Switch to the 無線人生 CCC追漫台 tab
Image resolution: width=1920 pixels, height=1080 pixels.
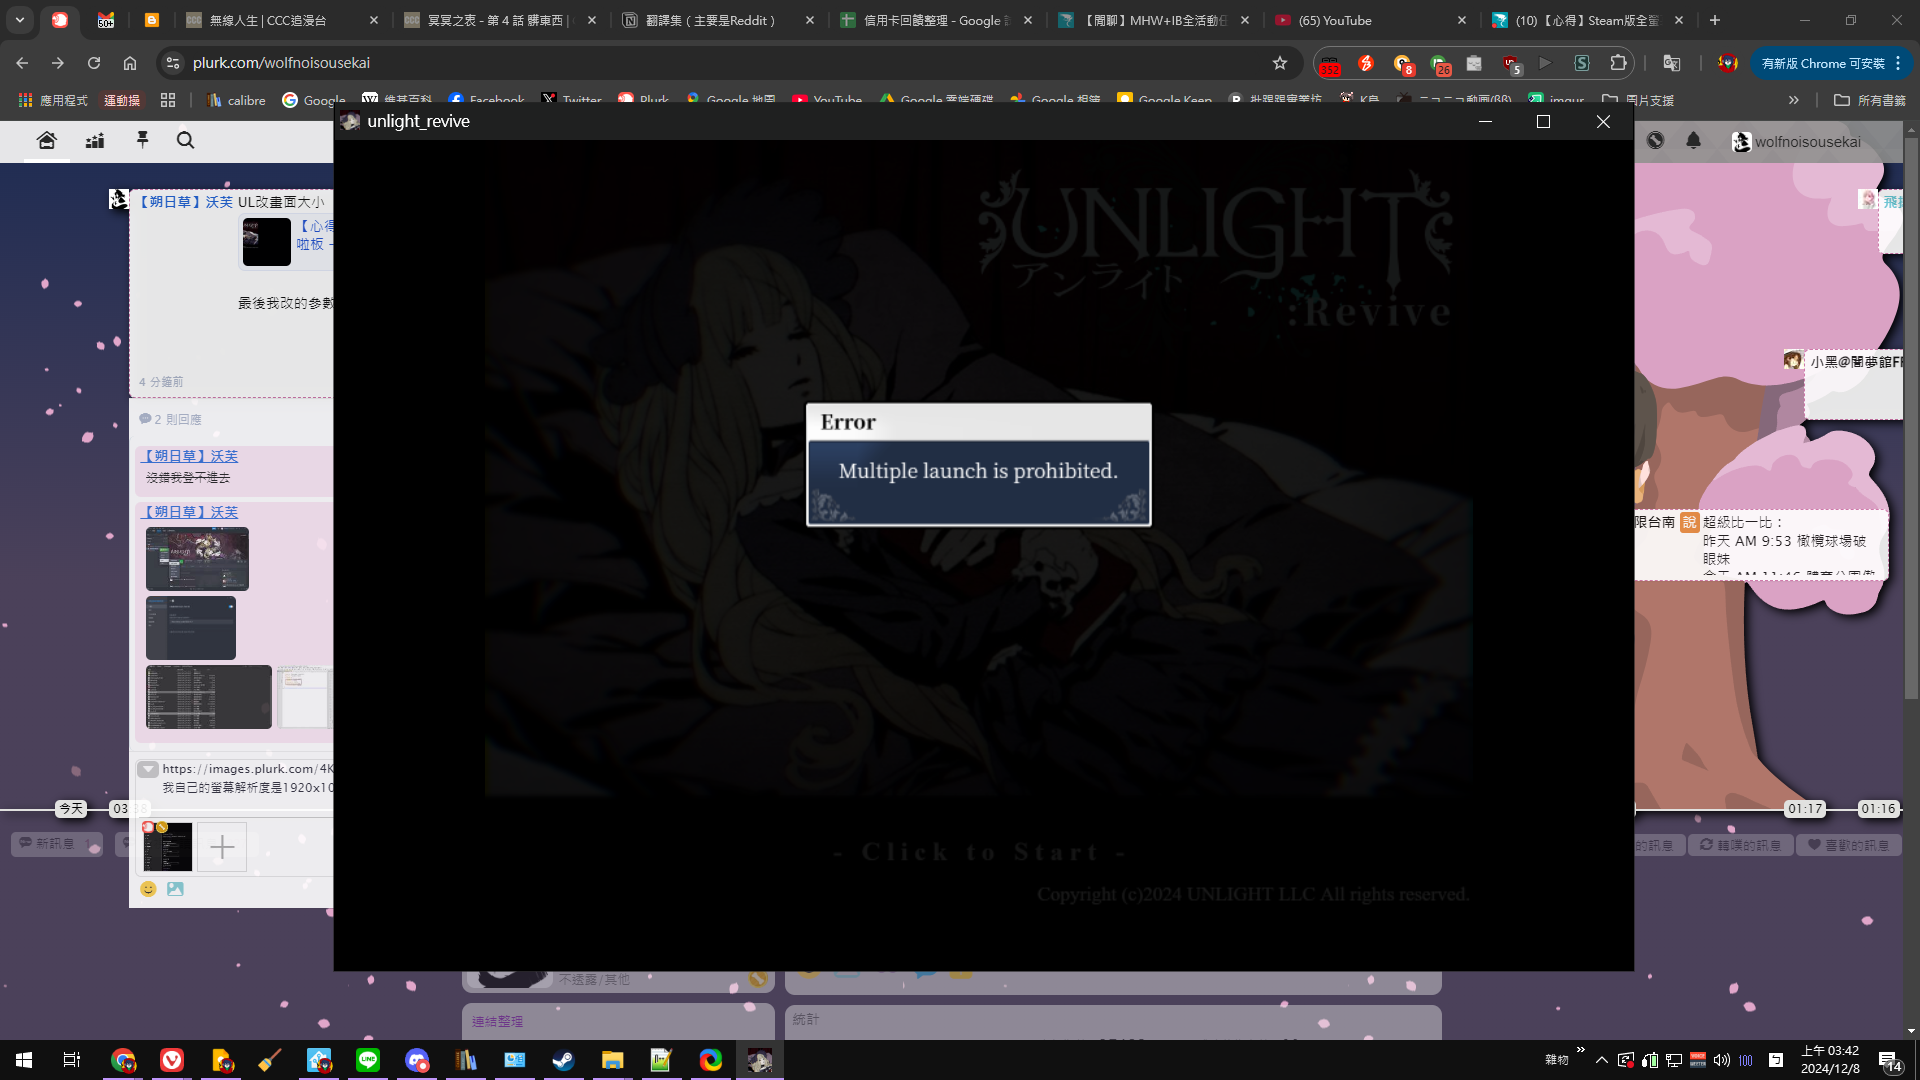click(x=283, y=20)
